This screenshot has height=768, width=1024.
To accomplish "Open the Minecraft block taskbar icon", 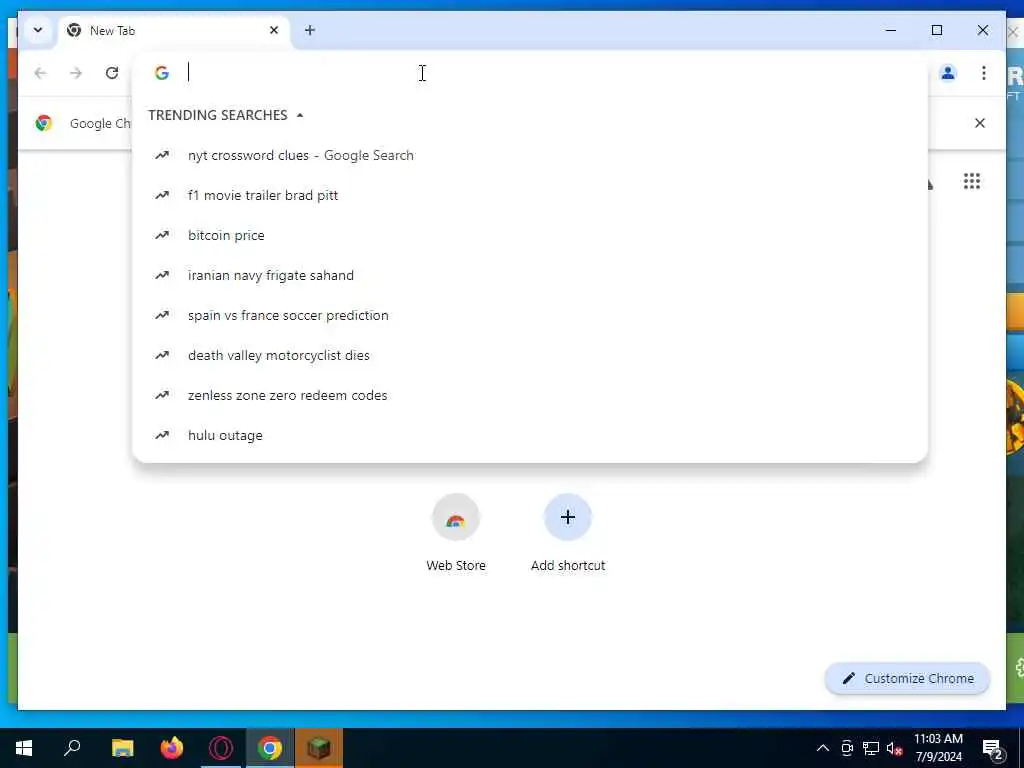I will tap(319, 748).
